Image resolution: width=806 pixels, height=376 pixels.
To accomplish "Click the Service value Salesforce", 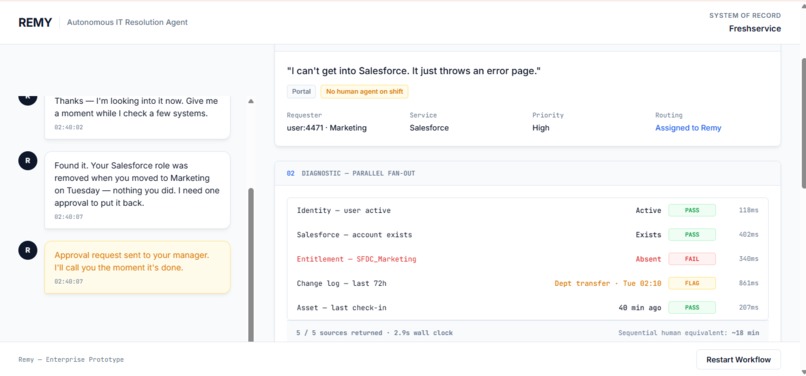I will pos(429,128).
